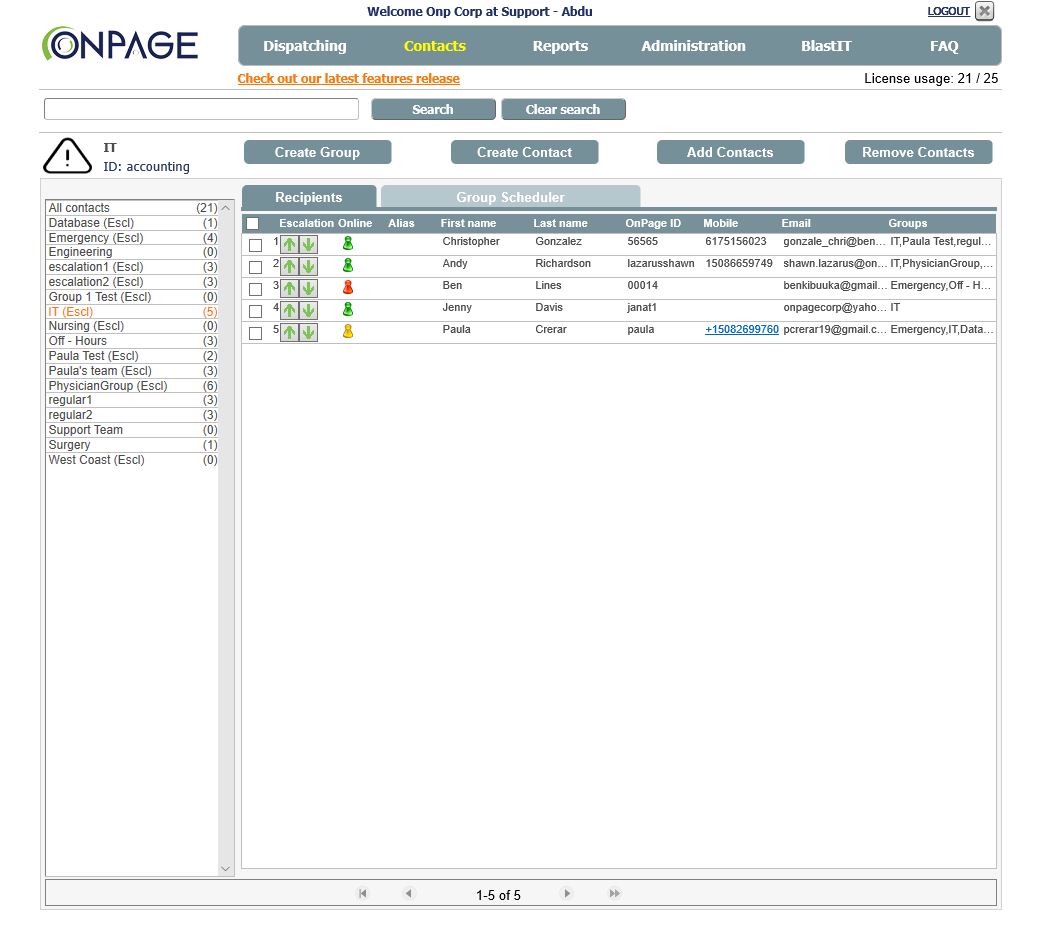Click Create Contact
Viewport: 1053px width, 935px height.
524,152
